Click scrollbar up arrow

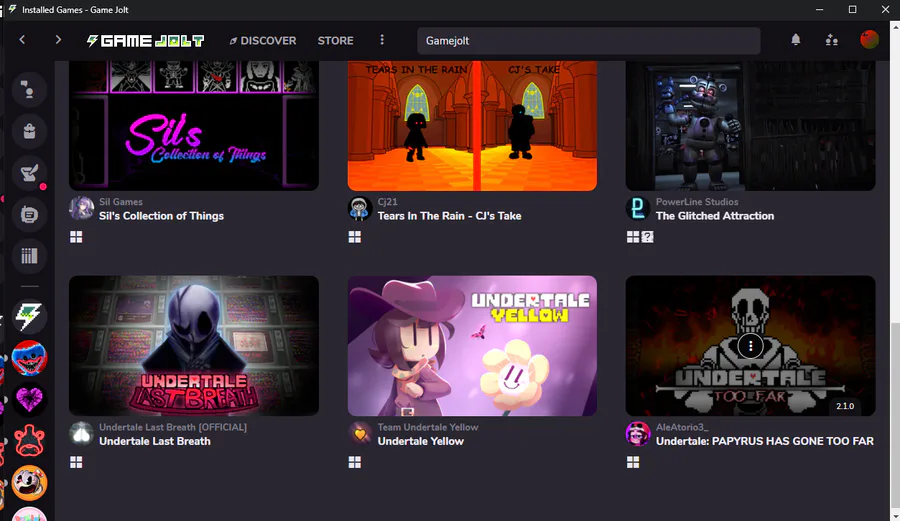(x=895, y=25)
